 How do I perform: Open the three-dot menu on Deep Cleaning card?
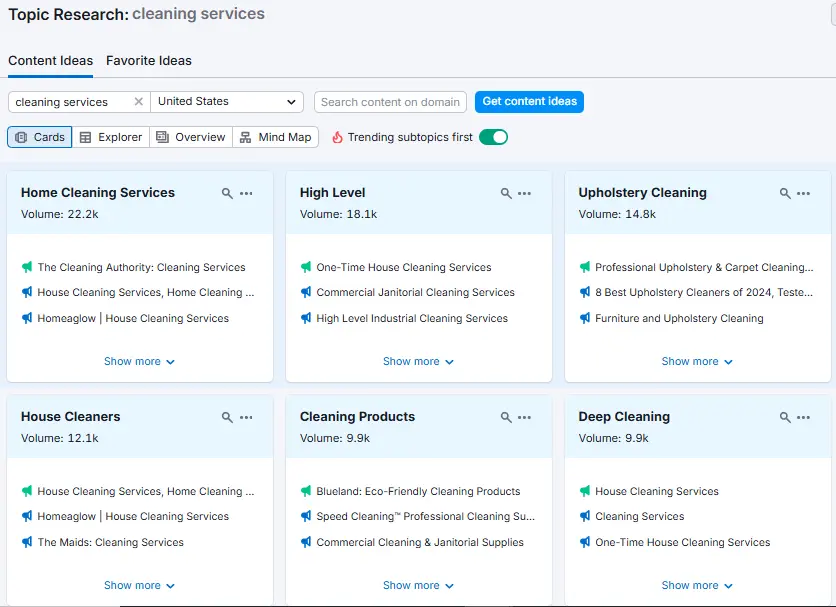[x=804, y=417]
